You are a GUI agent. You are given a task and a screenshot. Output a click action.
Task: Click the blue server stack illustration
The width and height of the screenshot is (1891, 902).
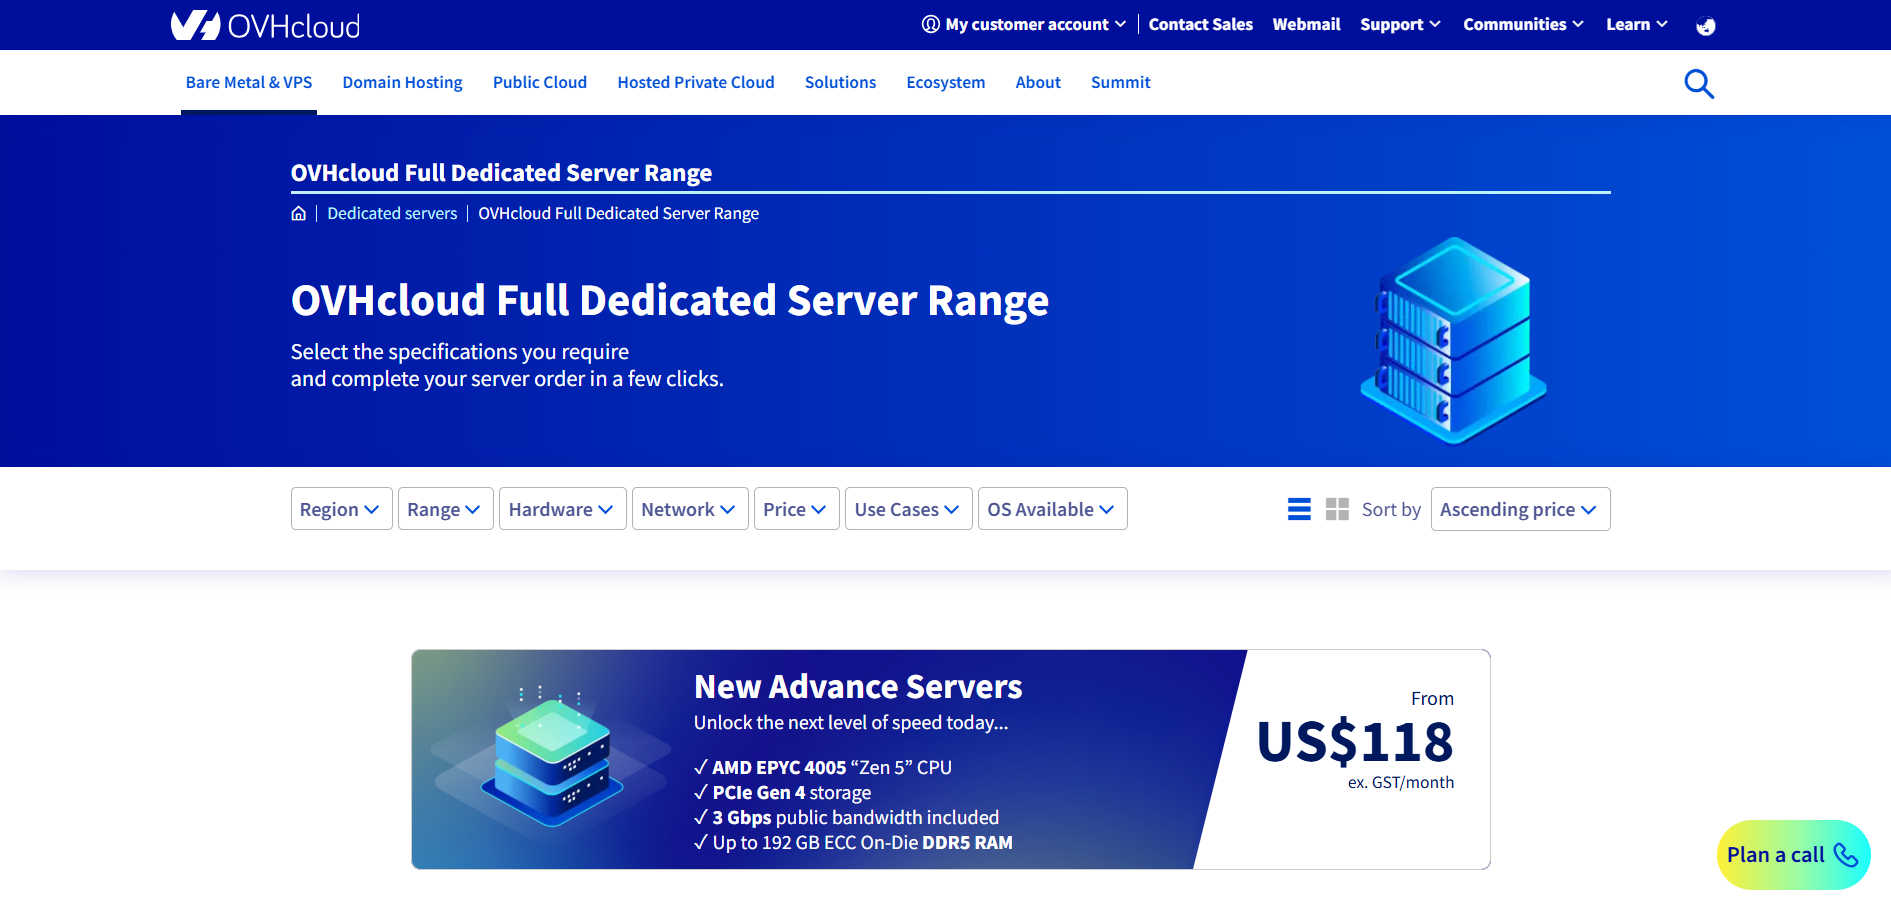1453,340
